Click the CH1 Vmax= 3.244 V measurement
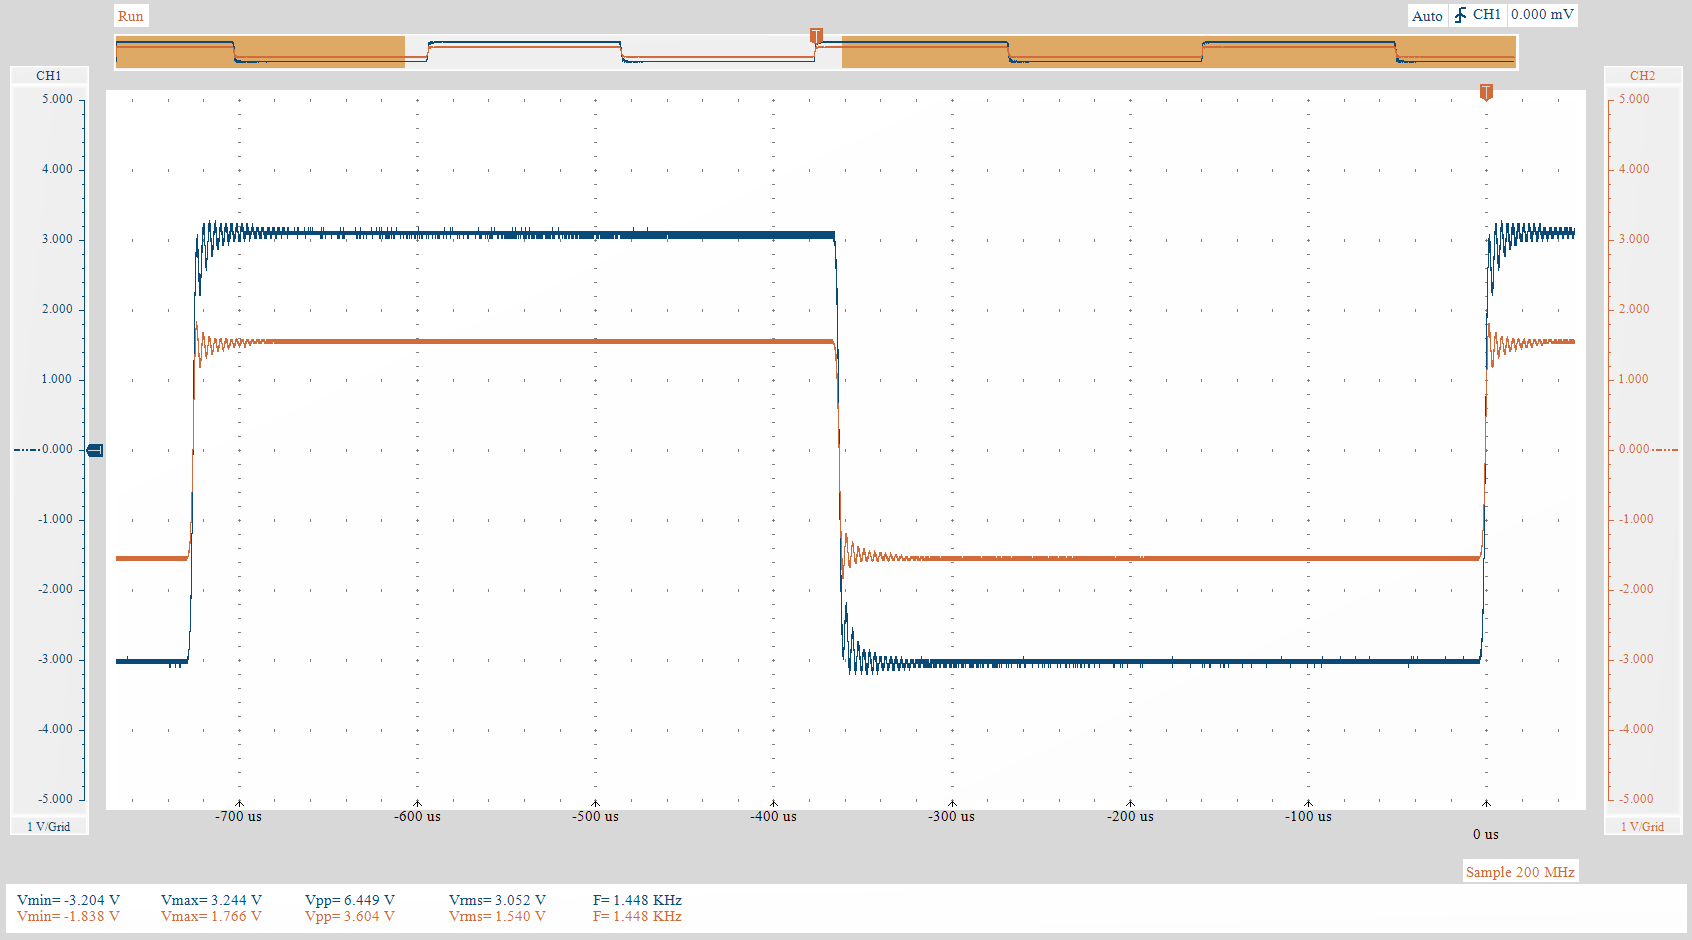The width and height of the screenshot is (1692, 940). (x=211, y=900)
